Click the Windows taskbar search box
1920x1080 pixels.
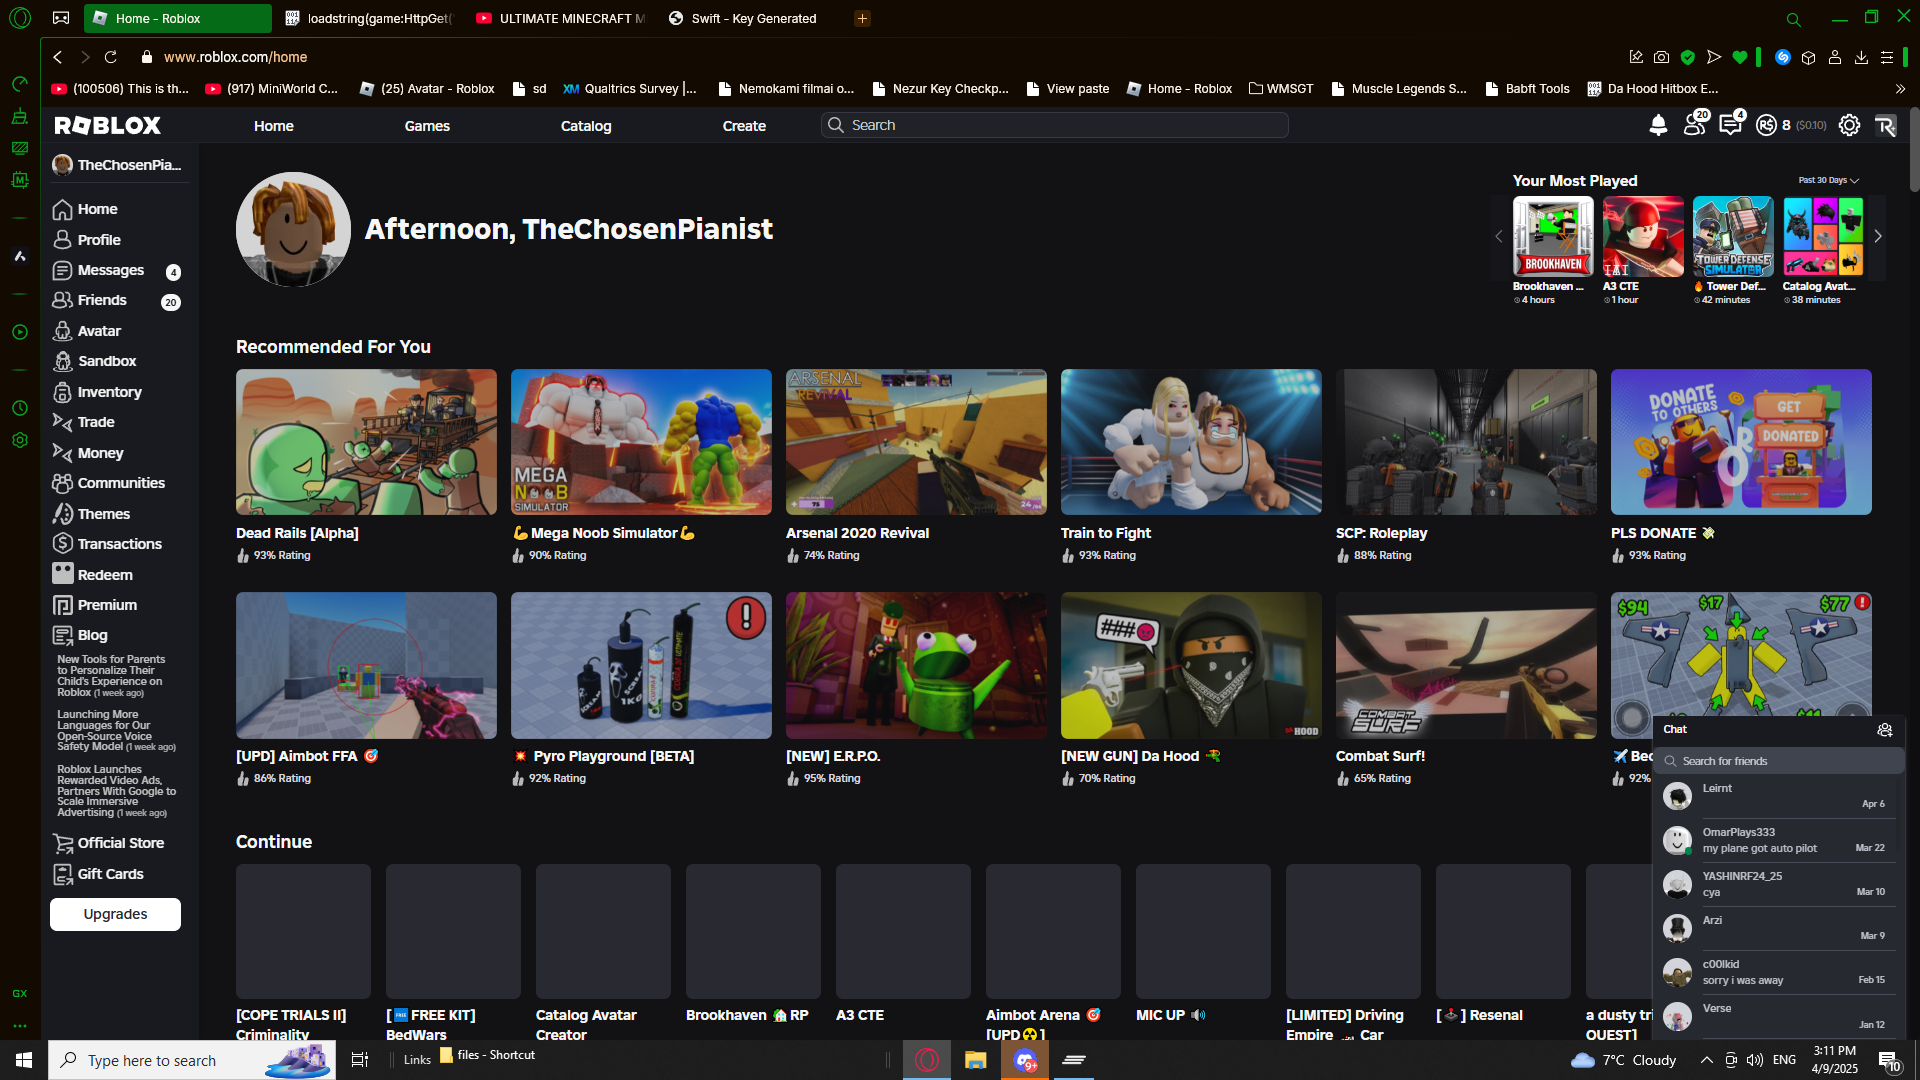click(192, 1060)
